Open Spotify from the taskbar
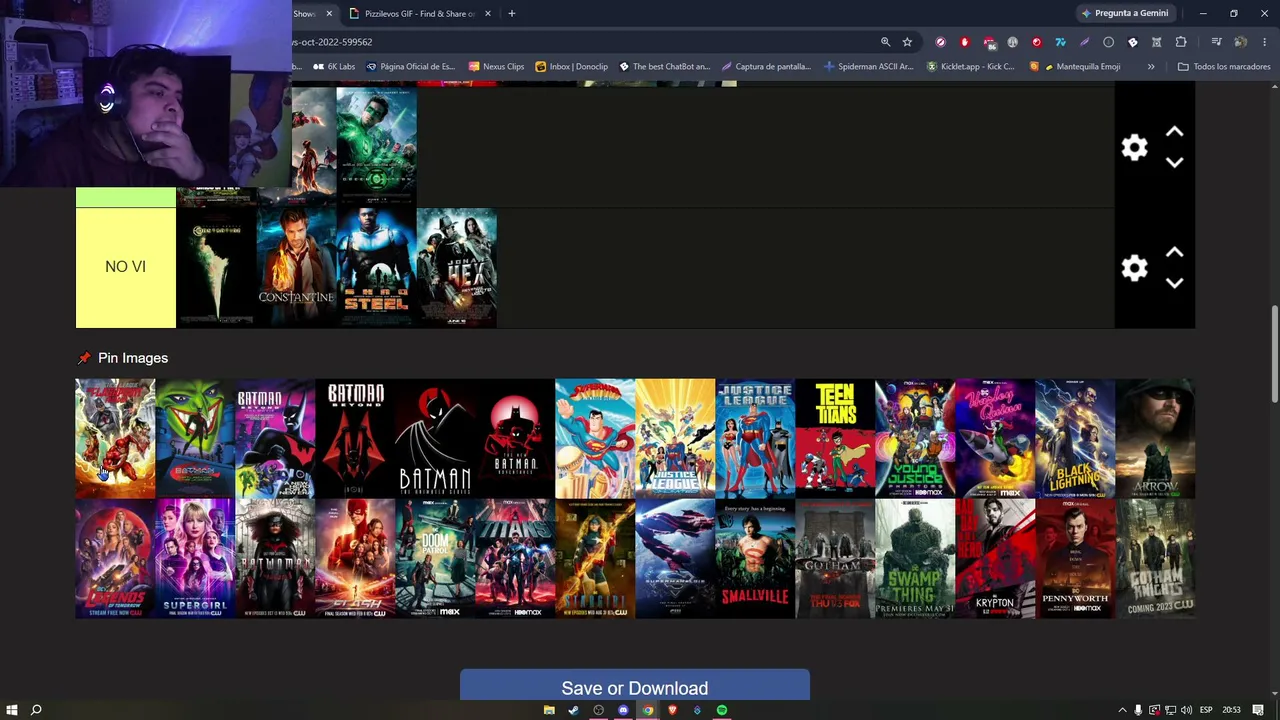 722,710
